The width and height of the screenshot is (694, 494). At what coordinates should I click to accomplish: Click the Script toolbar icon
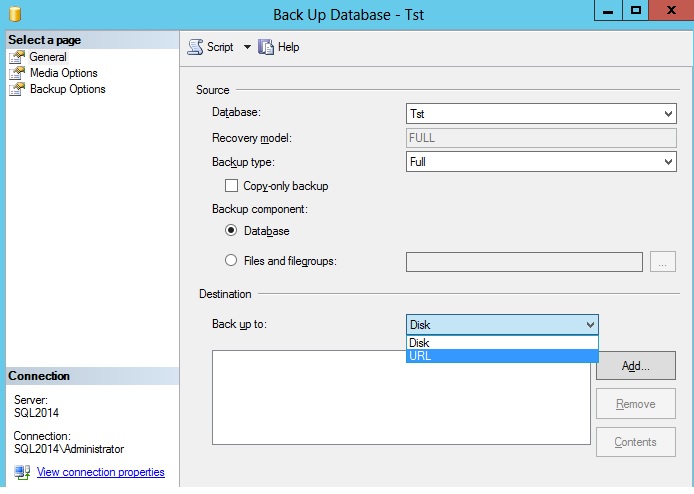pyautogui.click(x=195, y=47)
